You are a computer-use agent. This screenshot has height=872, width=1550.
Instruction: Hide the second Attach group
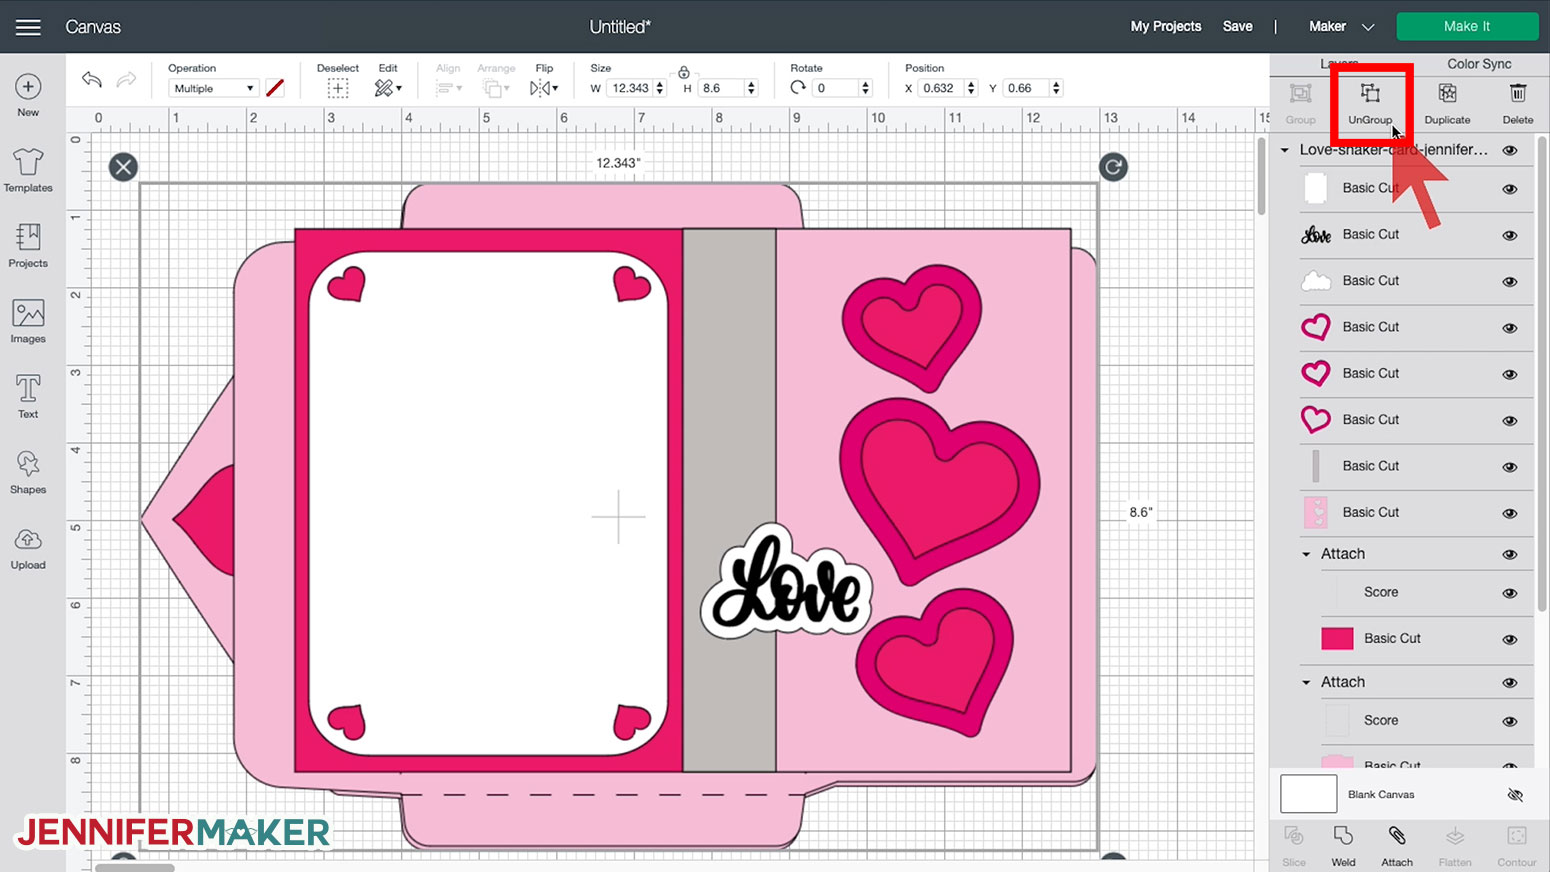(1510, 683)
